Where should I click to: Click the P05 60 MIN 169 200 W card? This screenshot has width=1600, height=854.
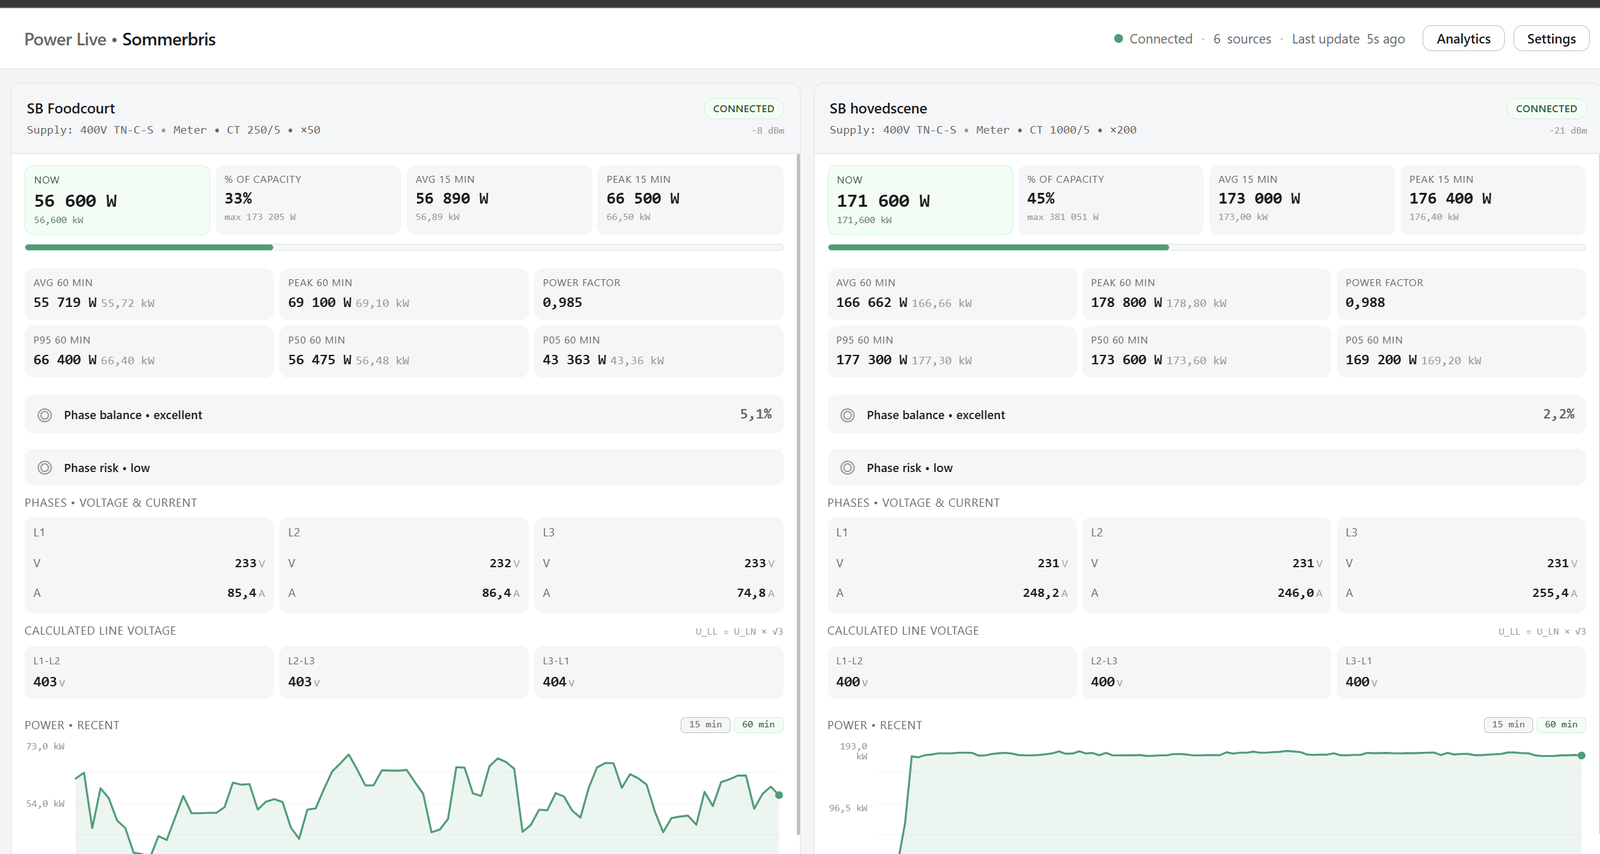(1462, 352)
